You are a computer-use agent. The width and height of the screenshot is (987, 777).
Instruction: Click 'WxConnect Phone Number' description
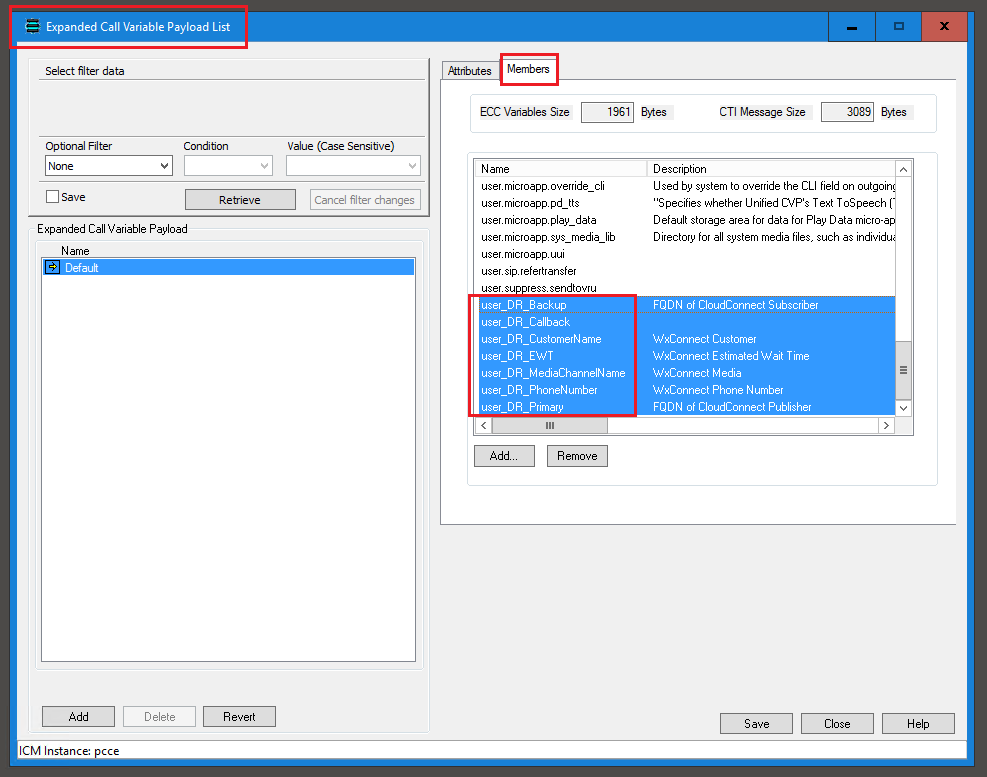click(x=718, y=390)
